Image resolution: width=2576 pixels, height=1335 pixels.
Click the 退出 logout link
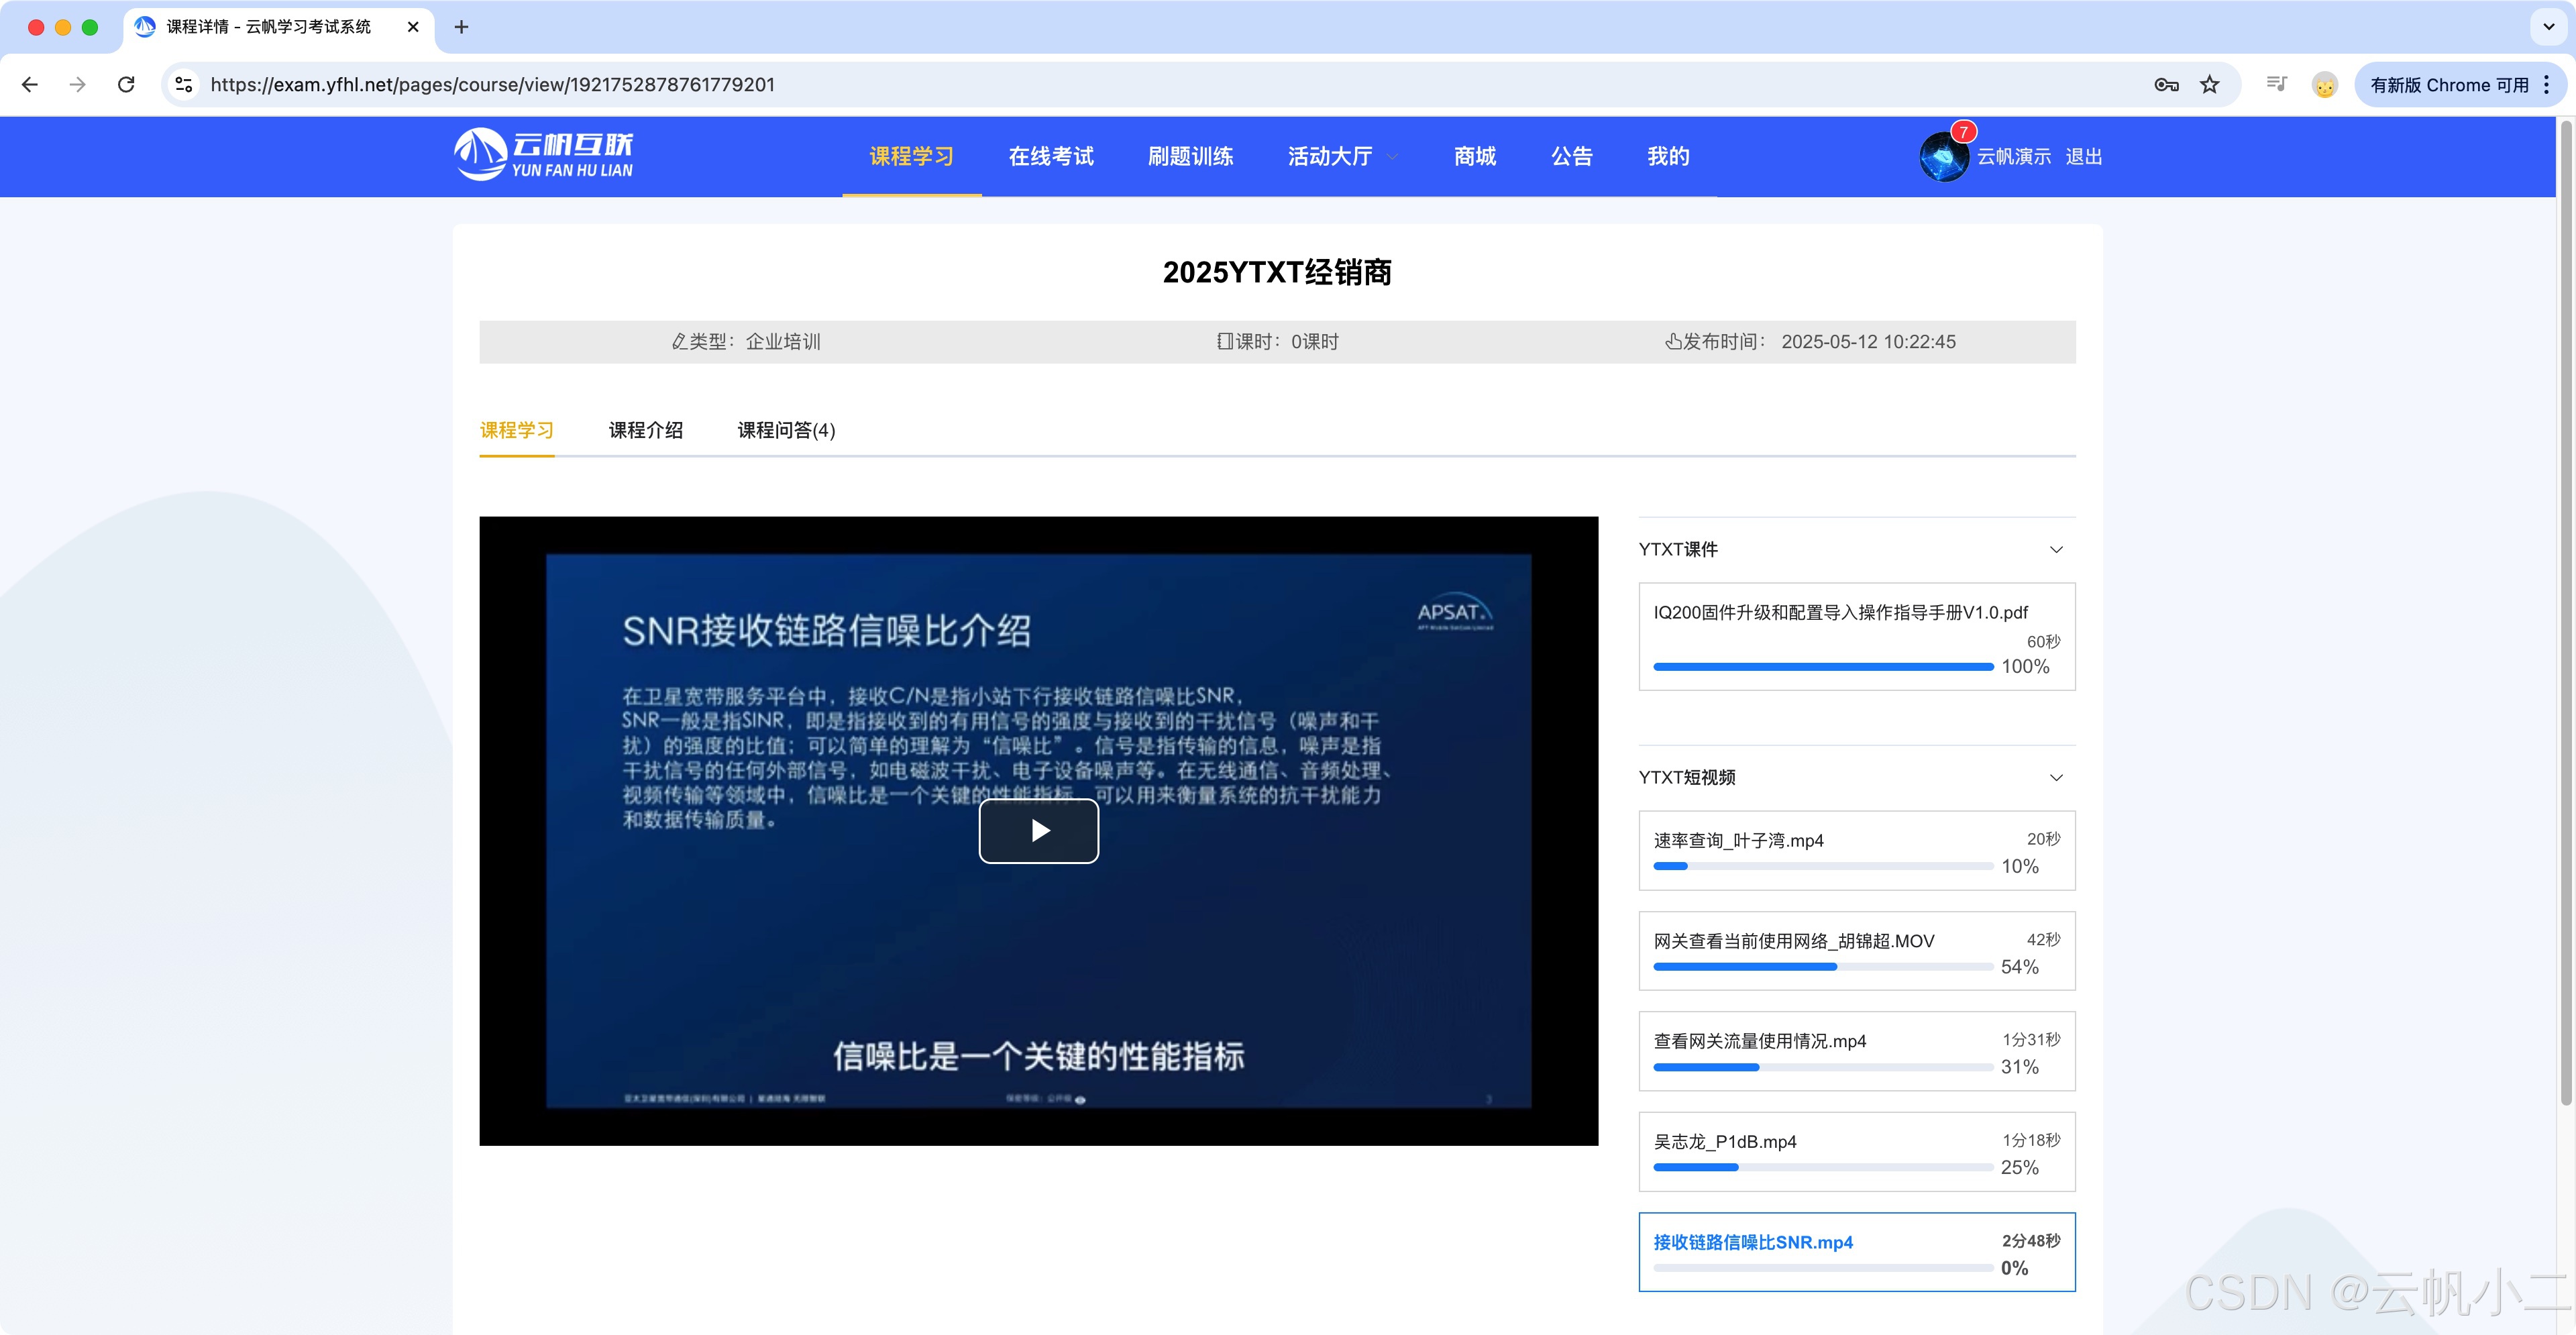[2083, 157]
